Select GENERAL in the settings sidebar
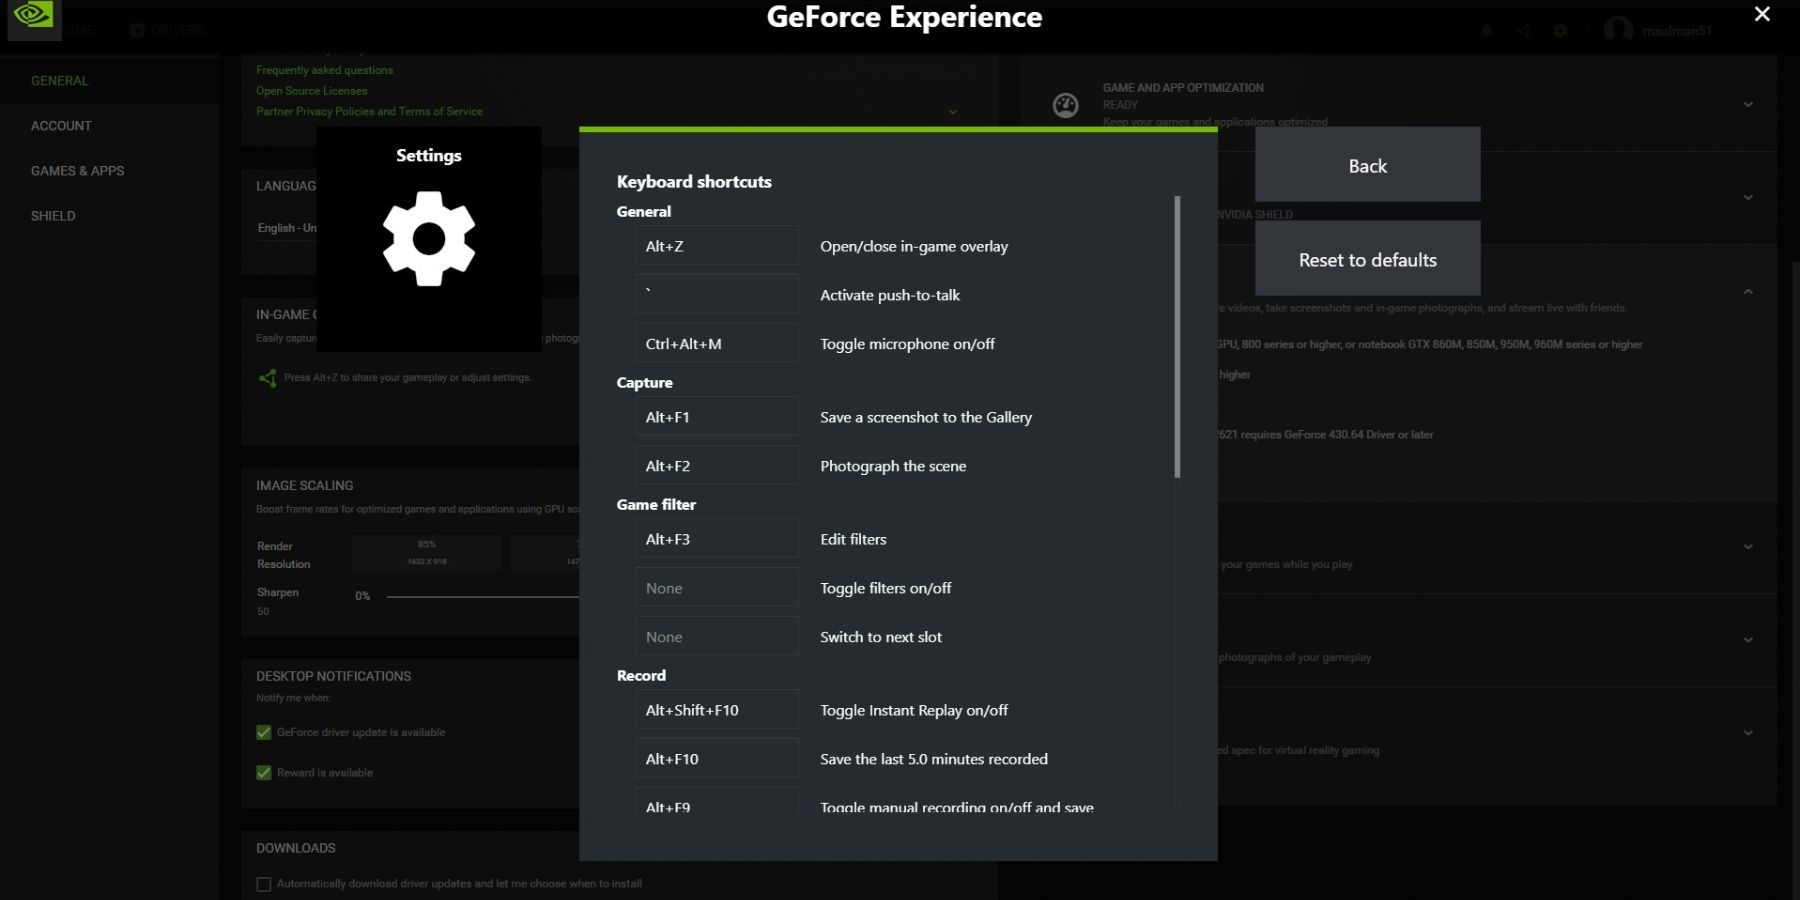This screenshot has height=900, width=1800. coord(59,81)
